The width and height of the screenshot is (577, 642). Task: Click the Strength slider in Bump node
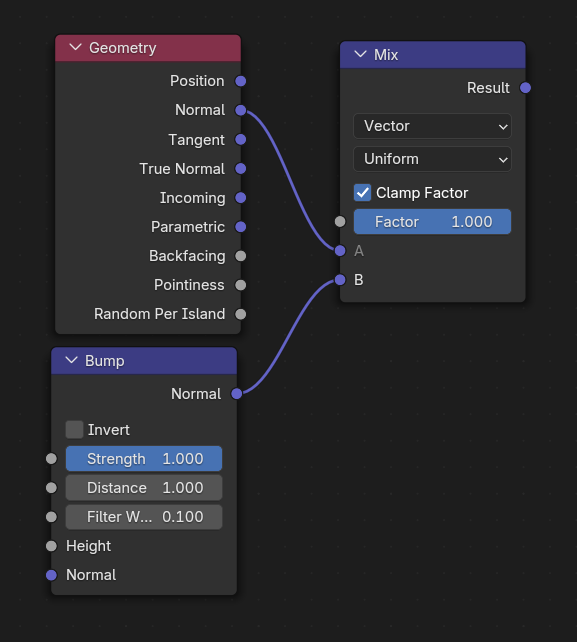point(144,459)
